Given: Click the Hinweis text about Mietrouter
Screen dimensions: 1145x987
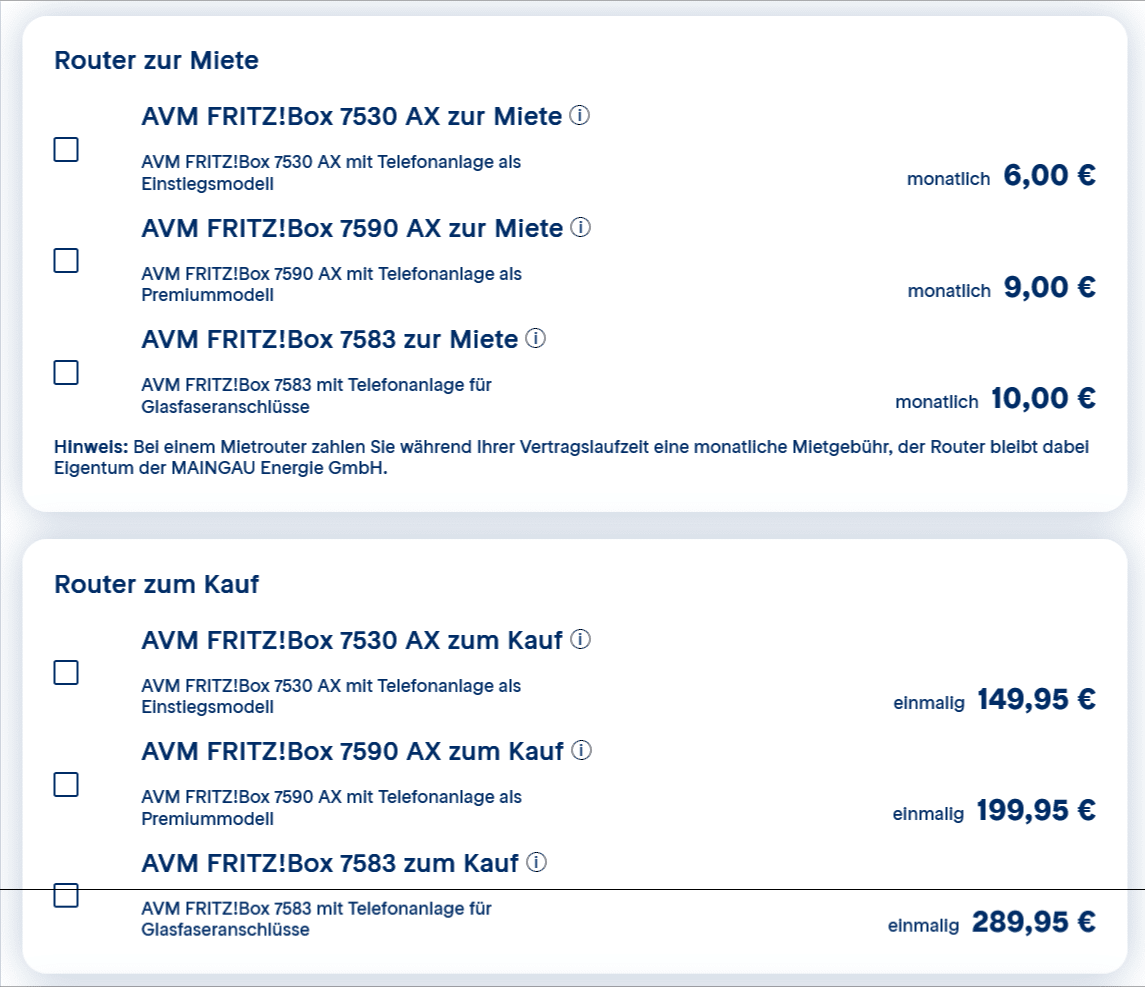Looking at the screenshot, I should (572, 457).
